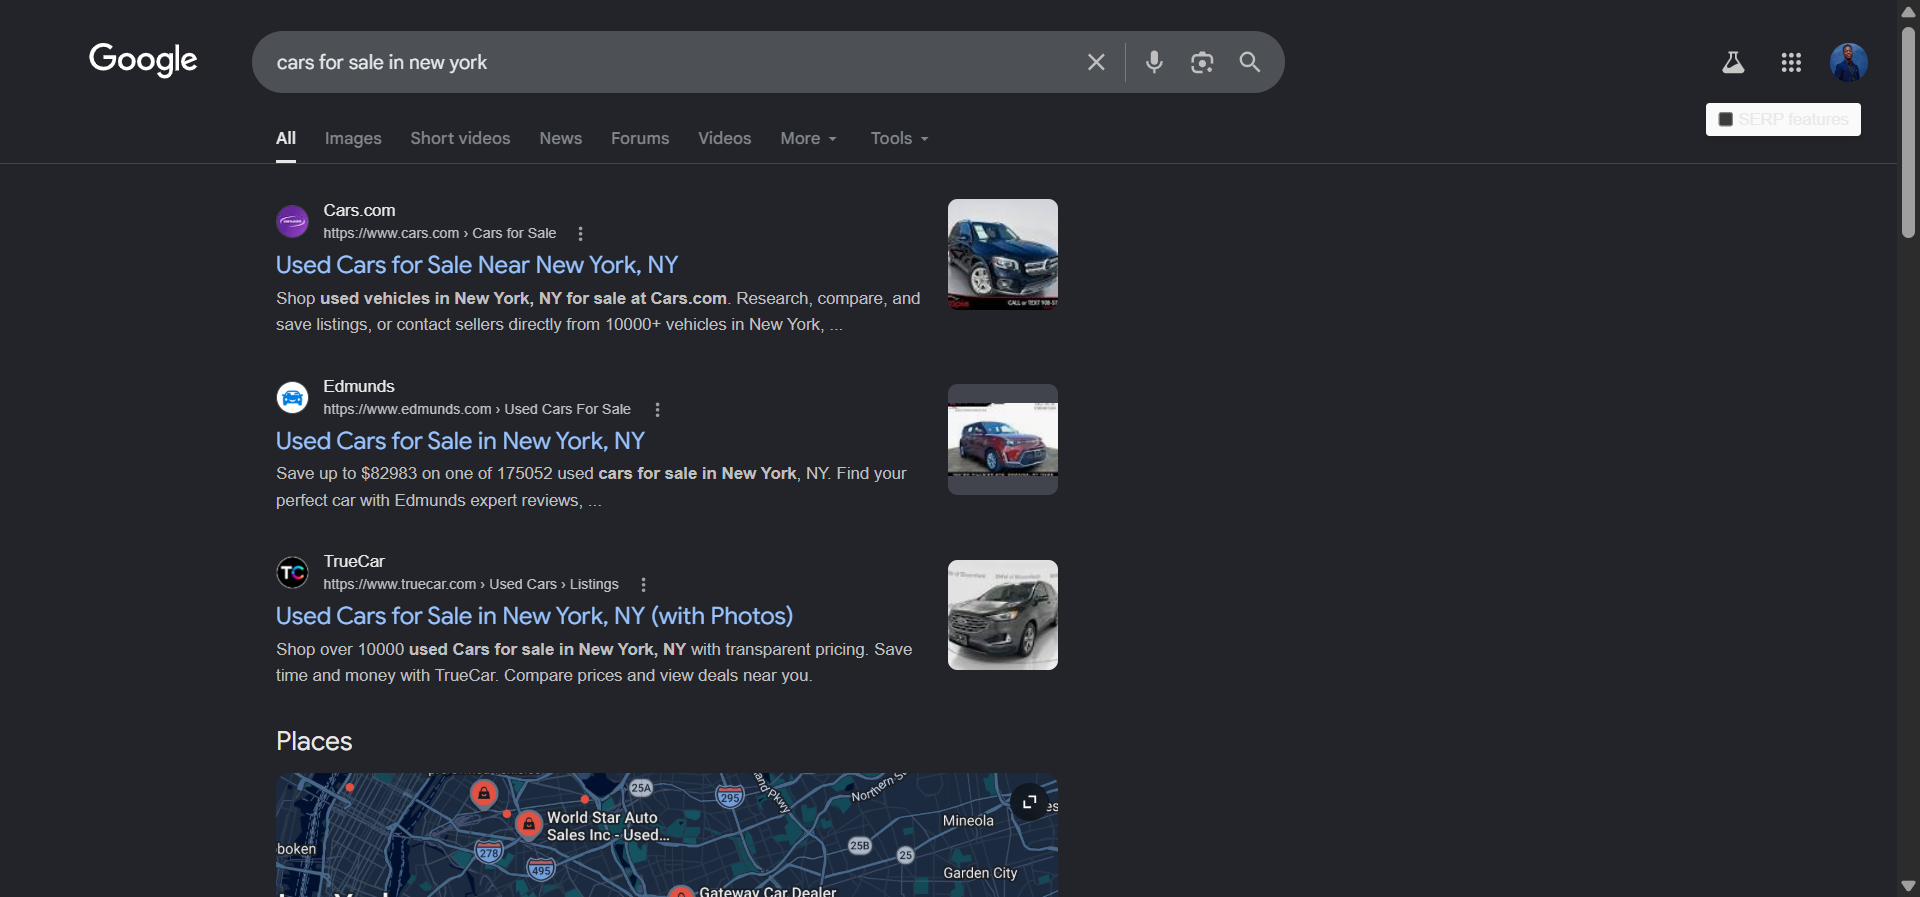Click the page scrollbar thumb
1920x897 pixels.
1908,132
